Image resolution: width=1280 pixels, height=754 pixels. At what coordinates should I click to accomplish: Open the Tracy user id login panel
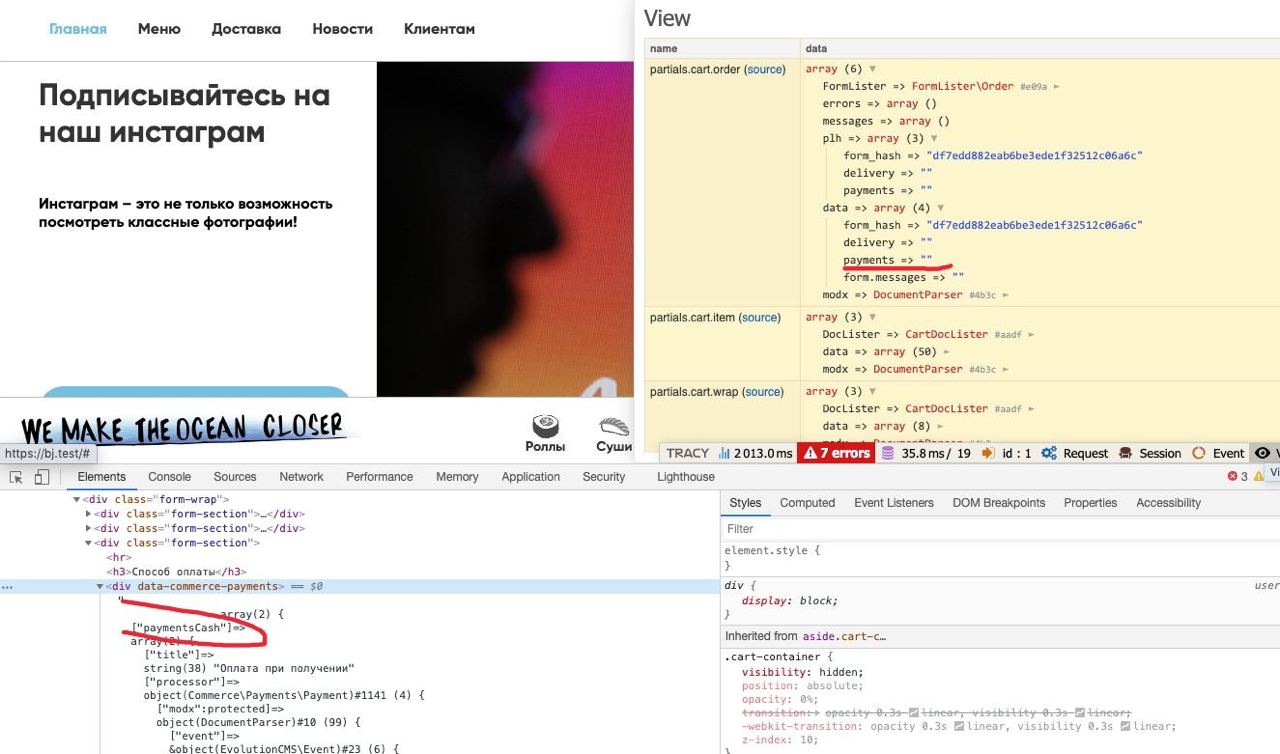1007,453
